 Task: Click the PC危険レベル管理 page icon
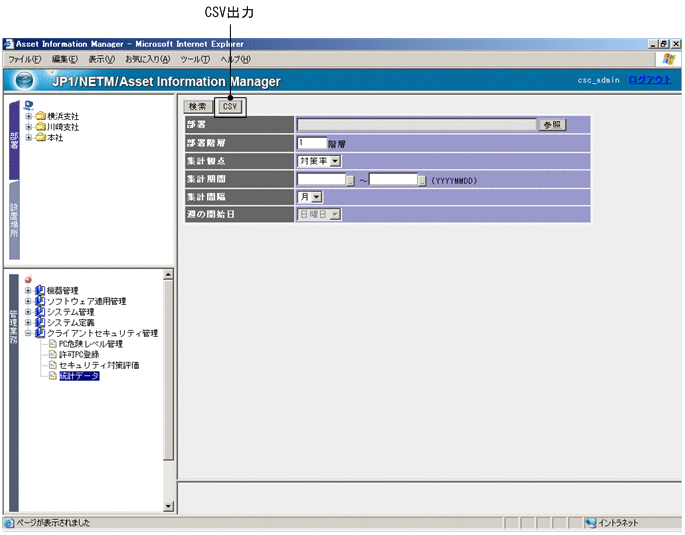(x=53, y=344)
